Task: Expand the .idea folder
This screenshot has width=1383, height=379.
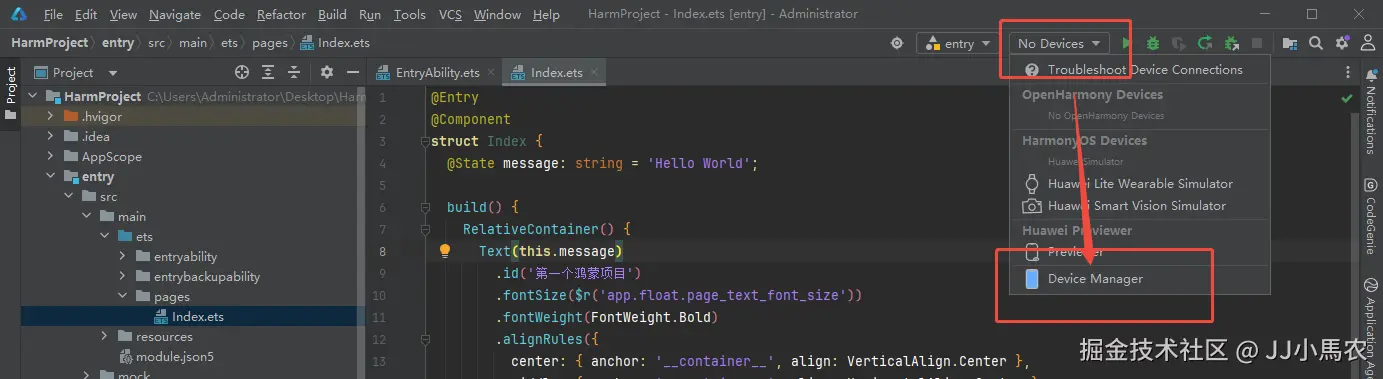Action: pyautogui.click(x=50, y=137)
